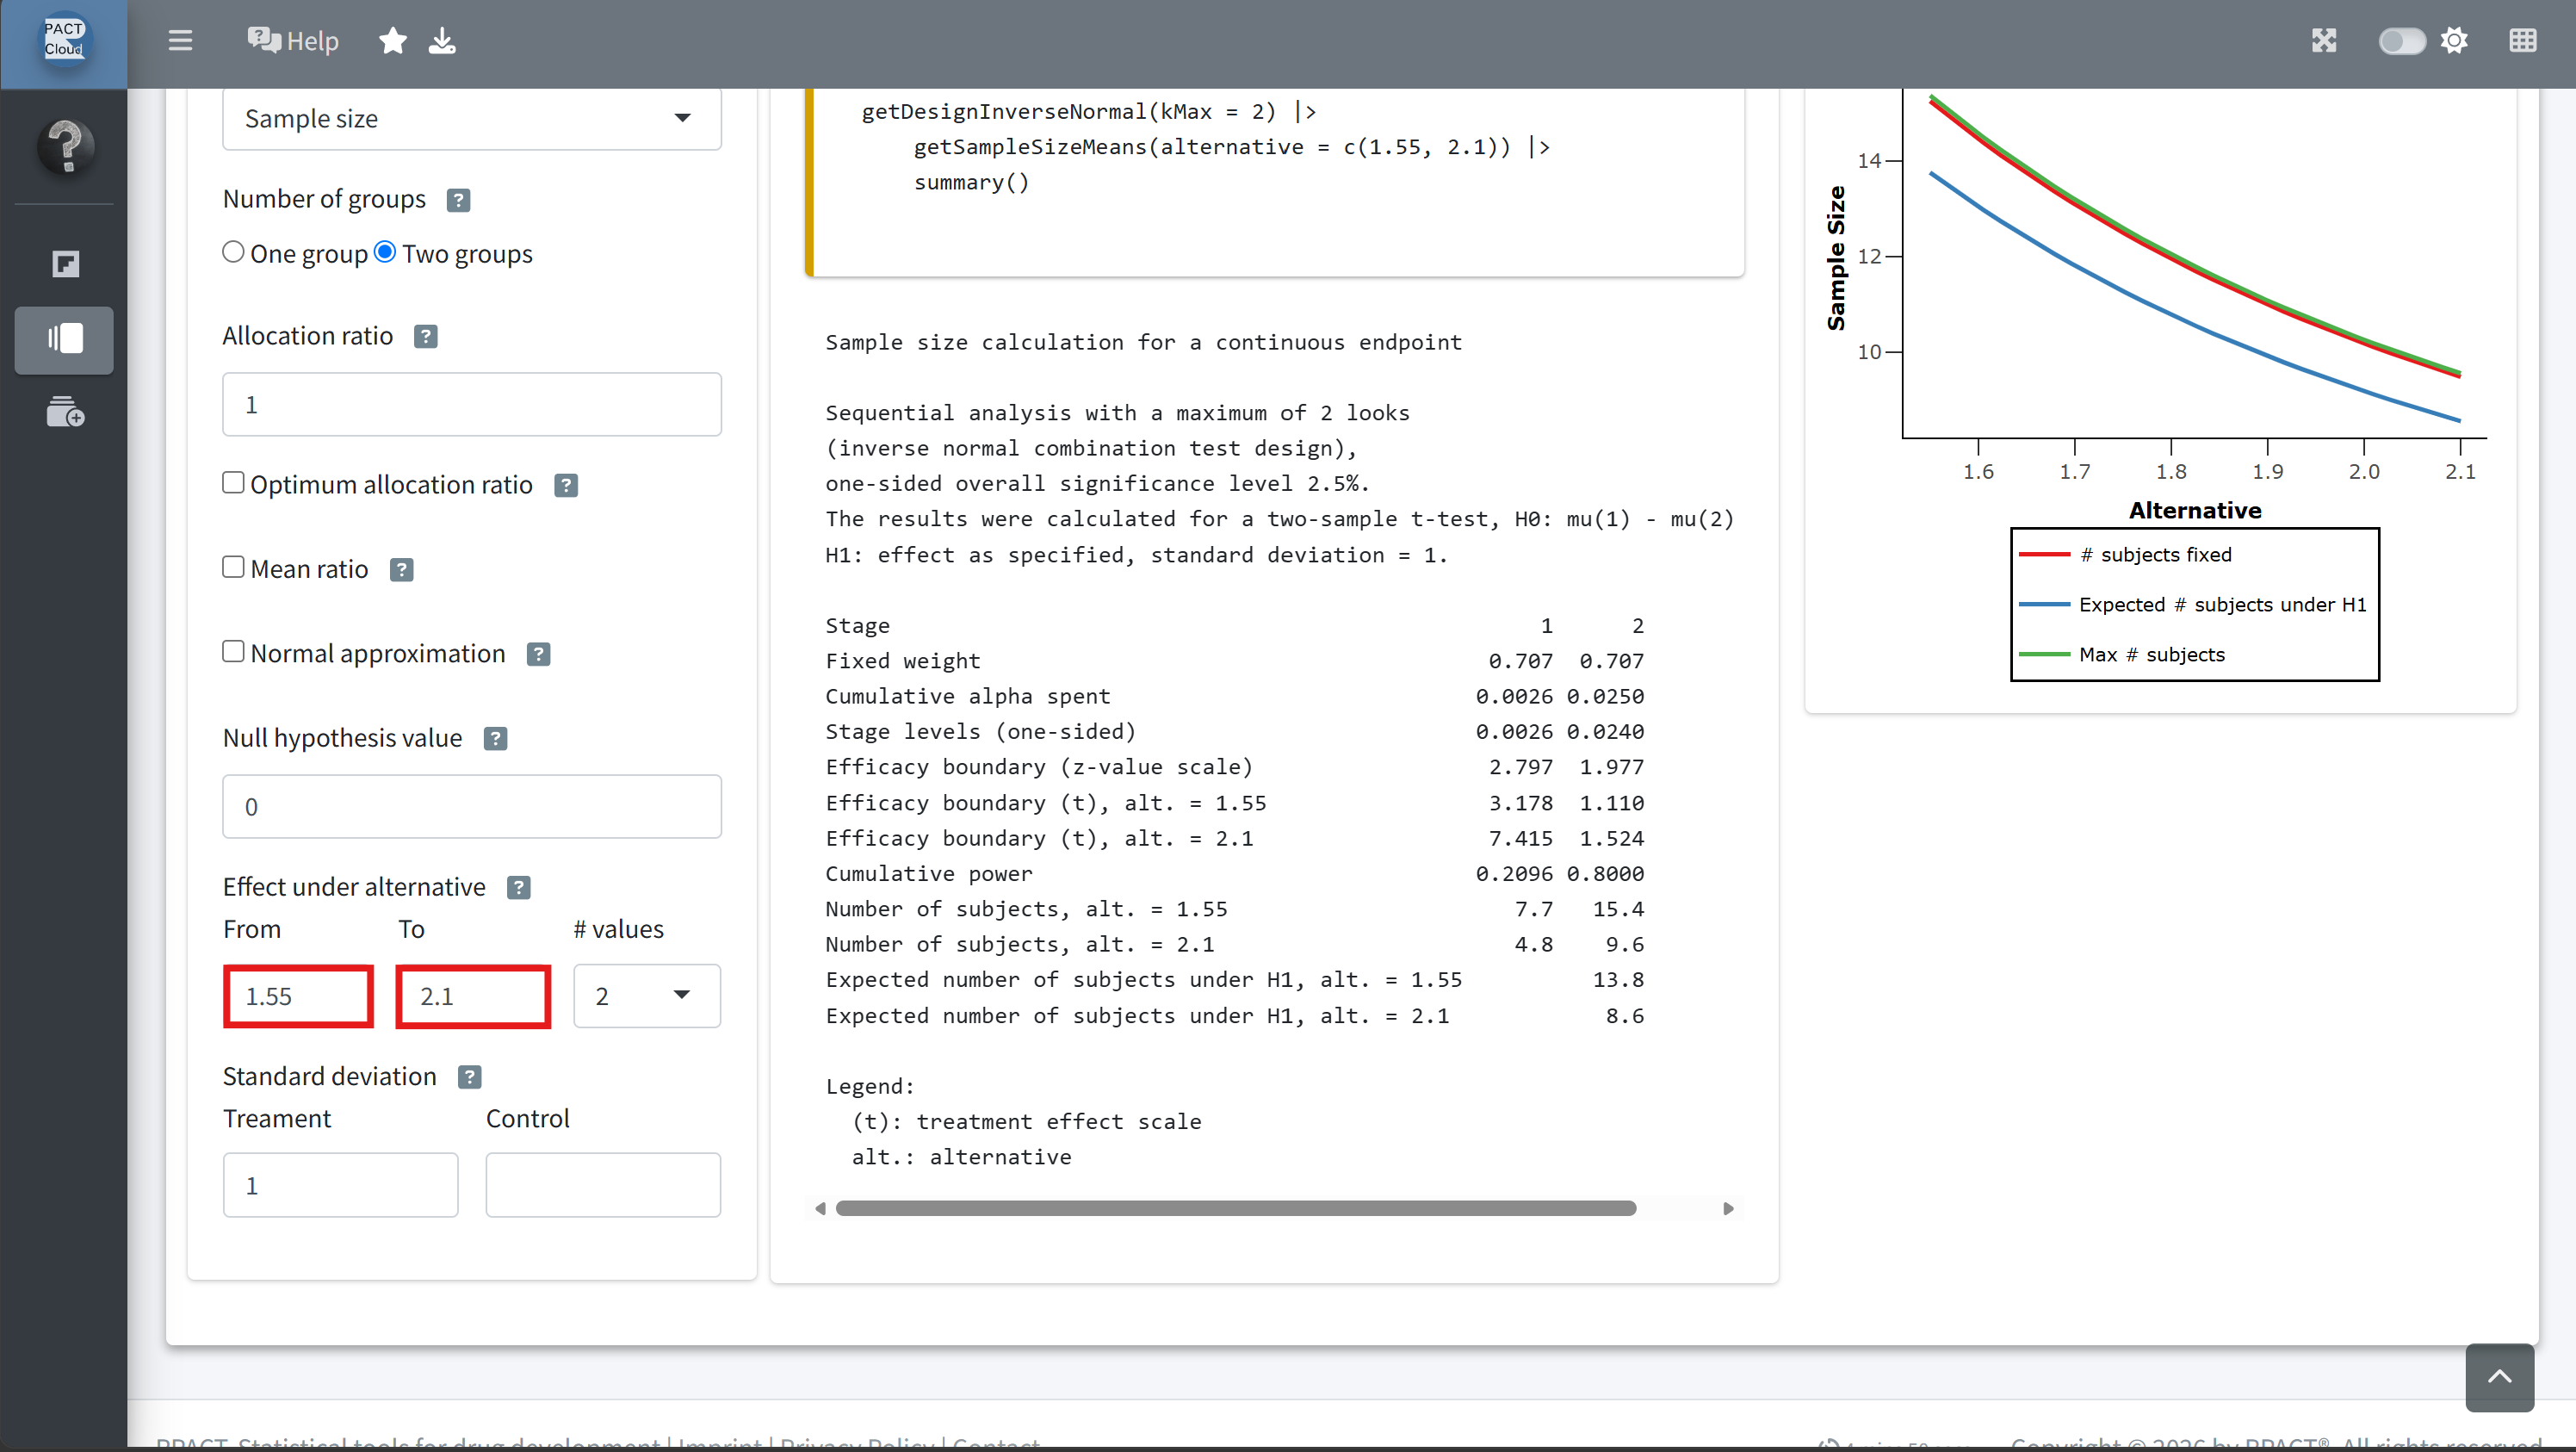
Task: Click the sun brightness icon
Action: click(x=2454, y=41)
